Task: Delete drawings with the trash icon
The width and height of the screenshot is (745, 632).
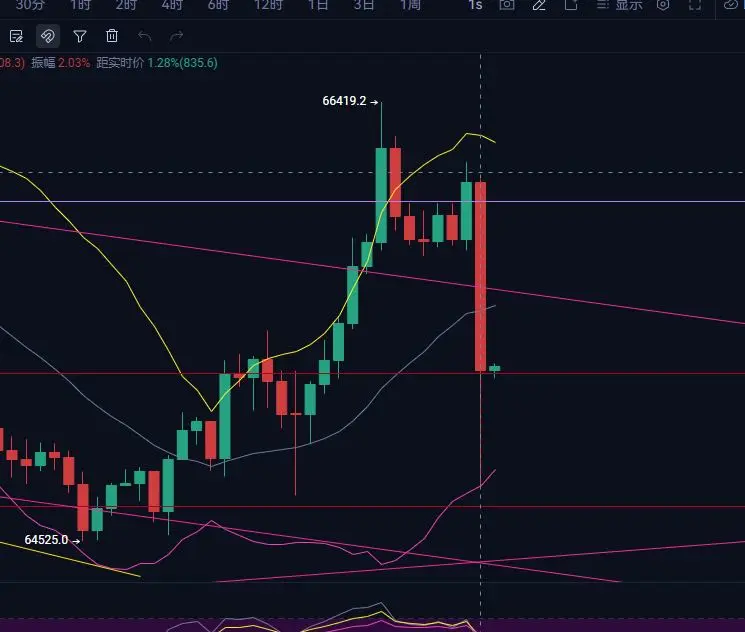Action: 112,36
